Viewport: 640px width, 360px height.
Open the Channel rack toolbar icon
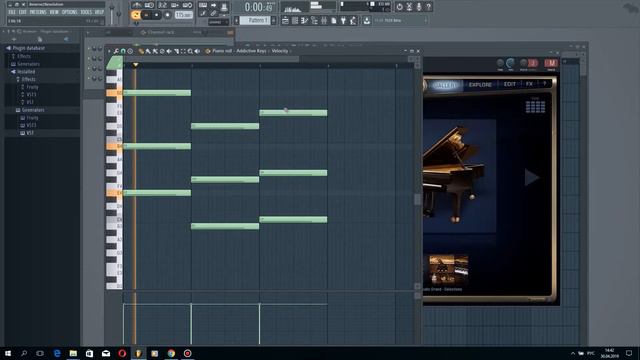pos(295,20)
